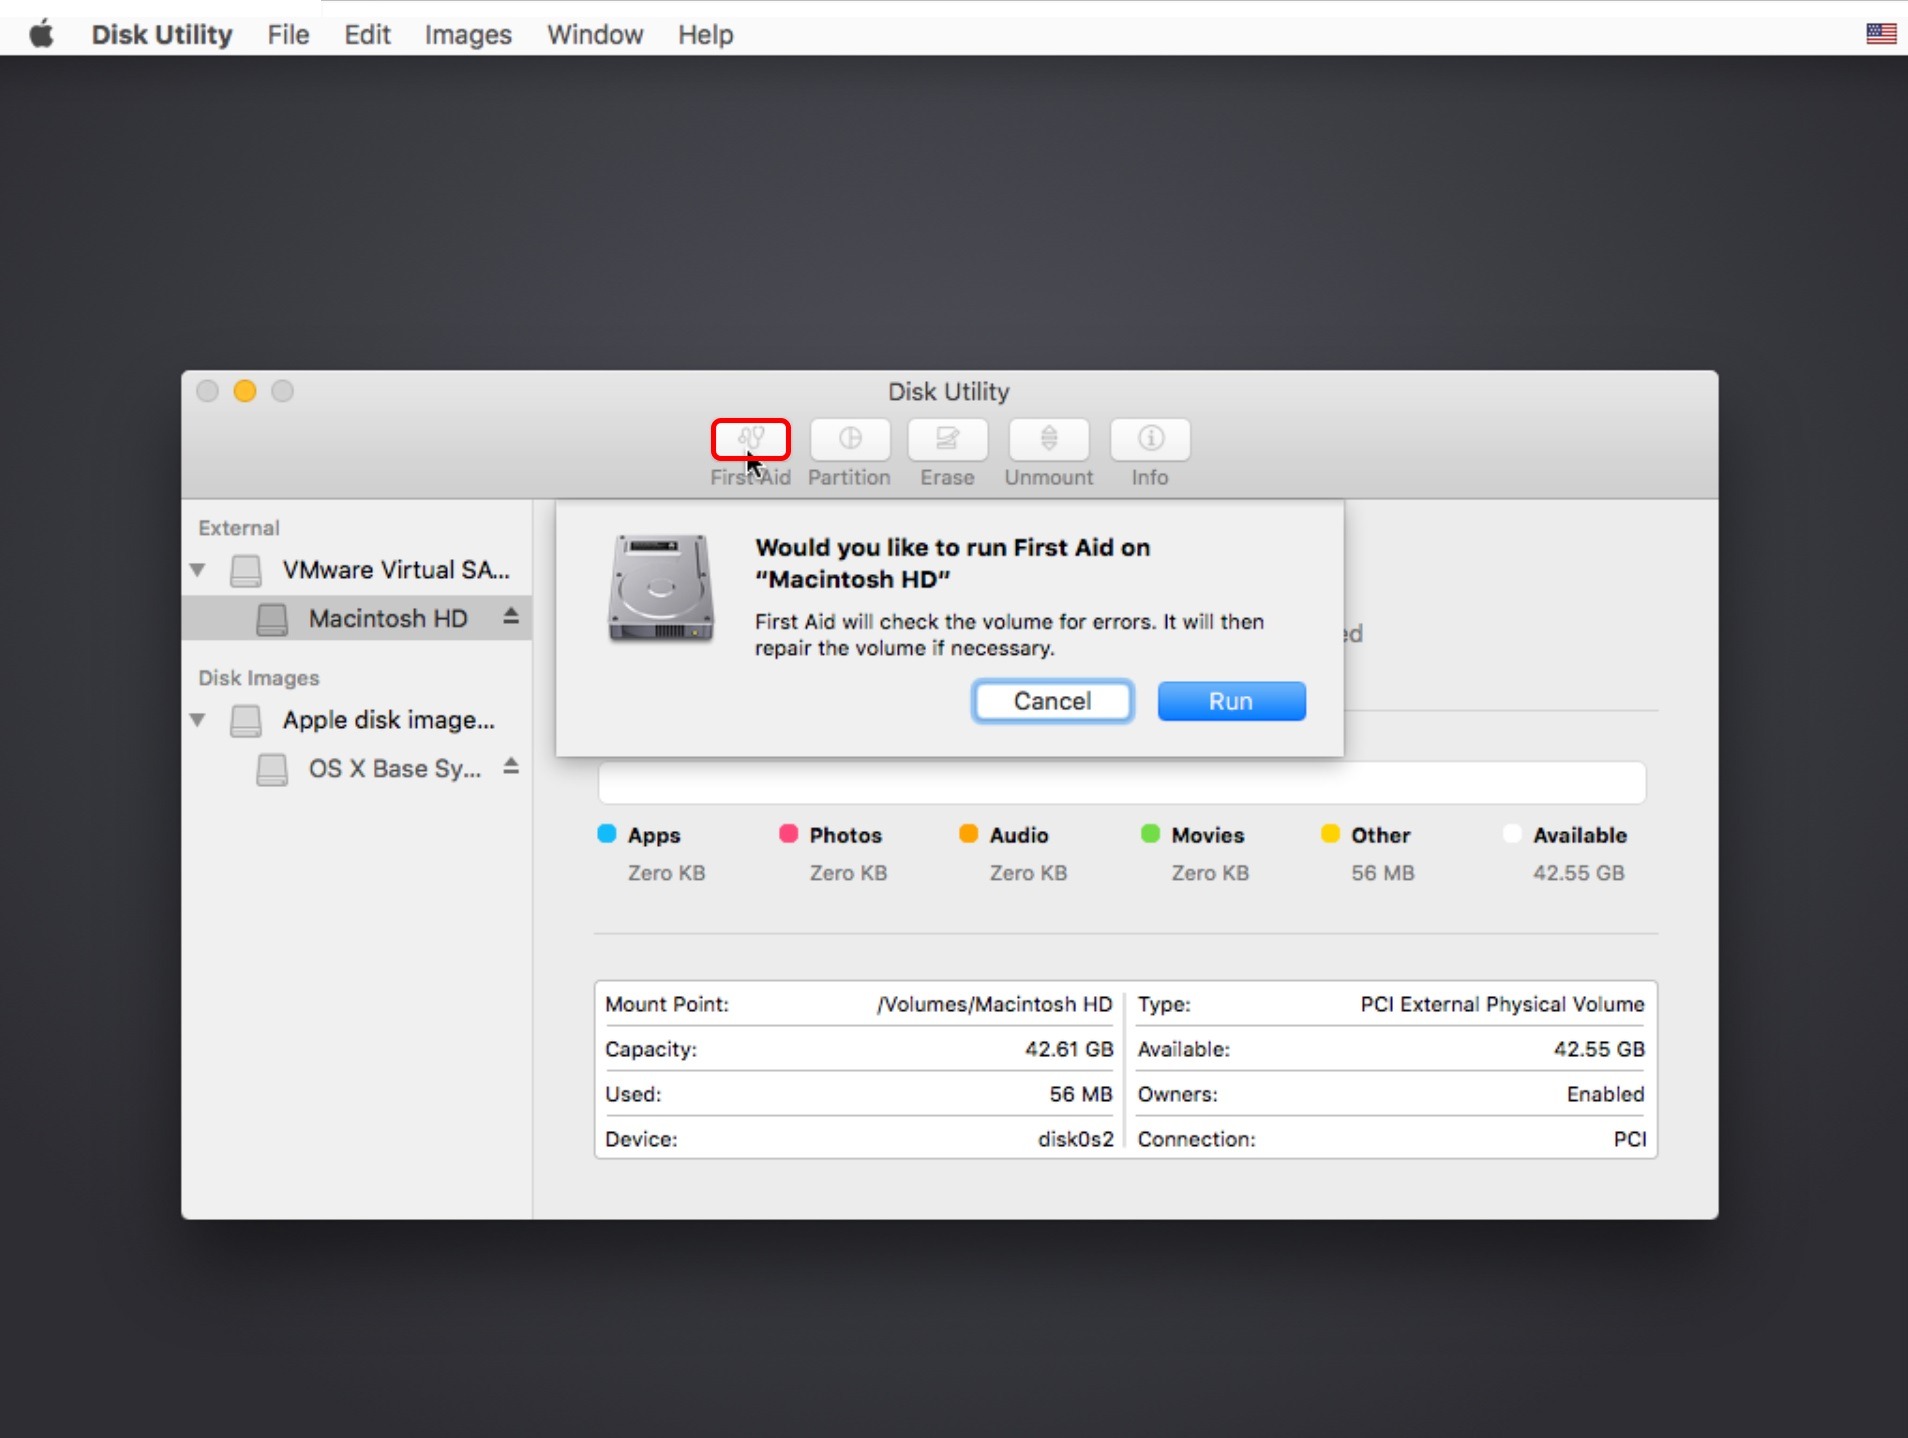Click the Other 56 MB legend value
The width and height of the screenshot is (1908, 1438).
click(1383, 873)
